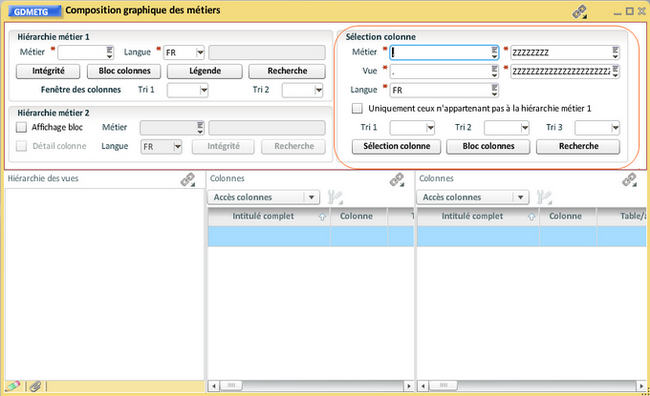650x396 pixels.
Task: Click middle panel Colonne column header
Action: click(359, 216)
